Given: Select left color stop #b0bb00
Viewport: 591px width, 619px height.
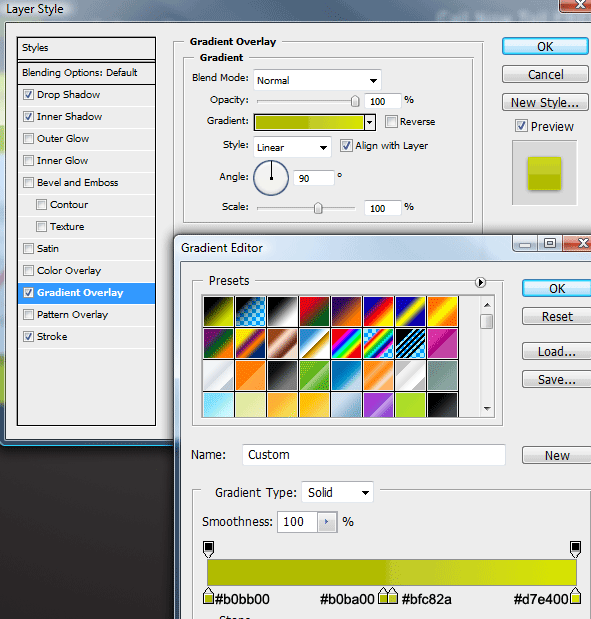Looking at the screenshot, I should pos(208,596).
